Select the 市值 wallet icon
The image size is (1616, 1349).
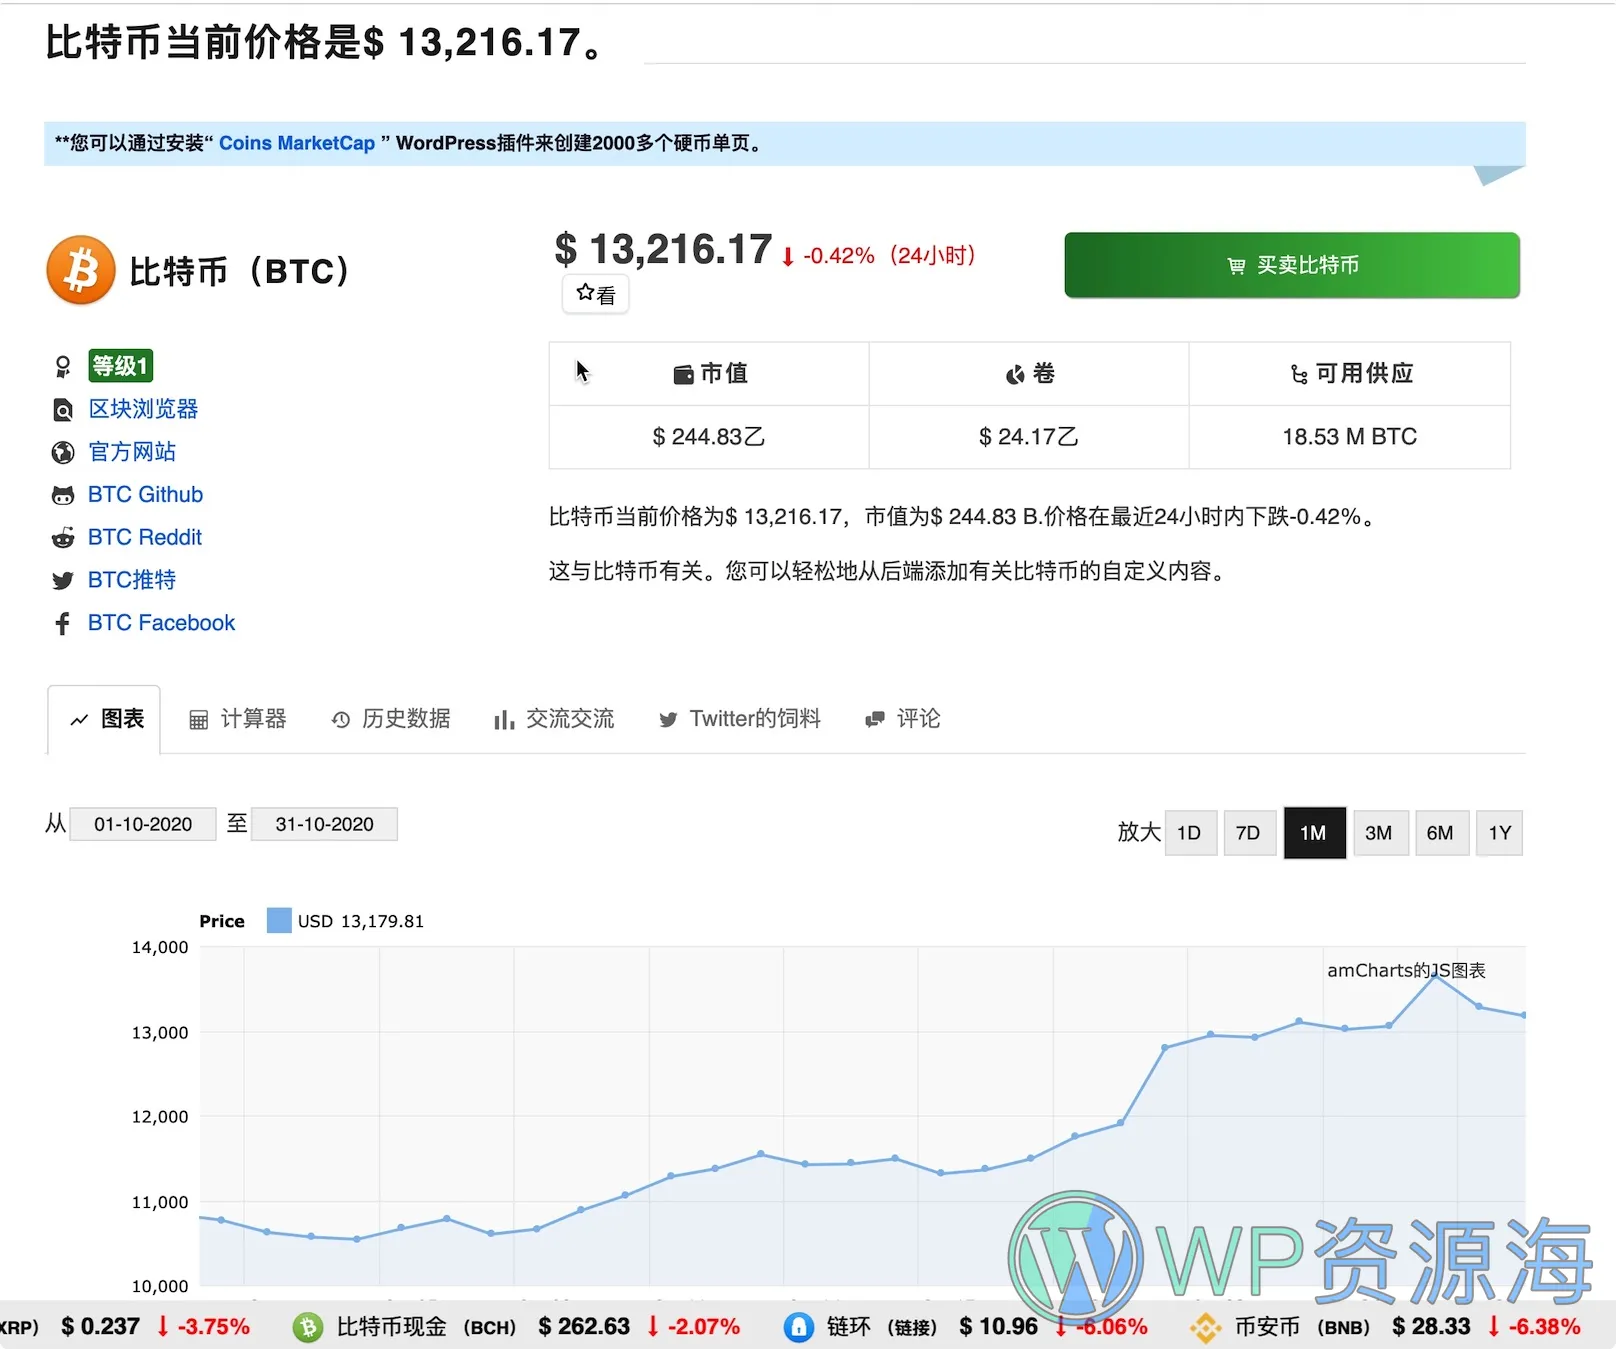point(683,373)
